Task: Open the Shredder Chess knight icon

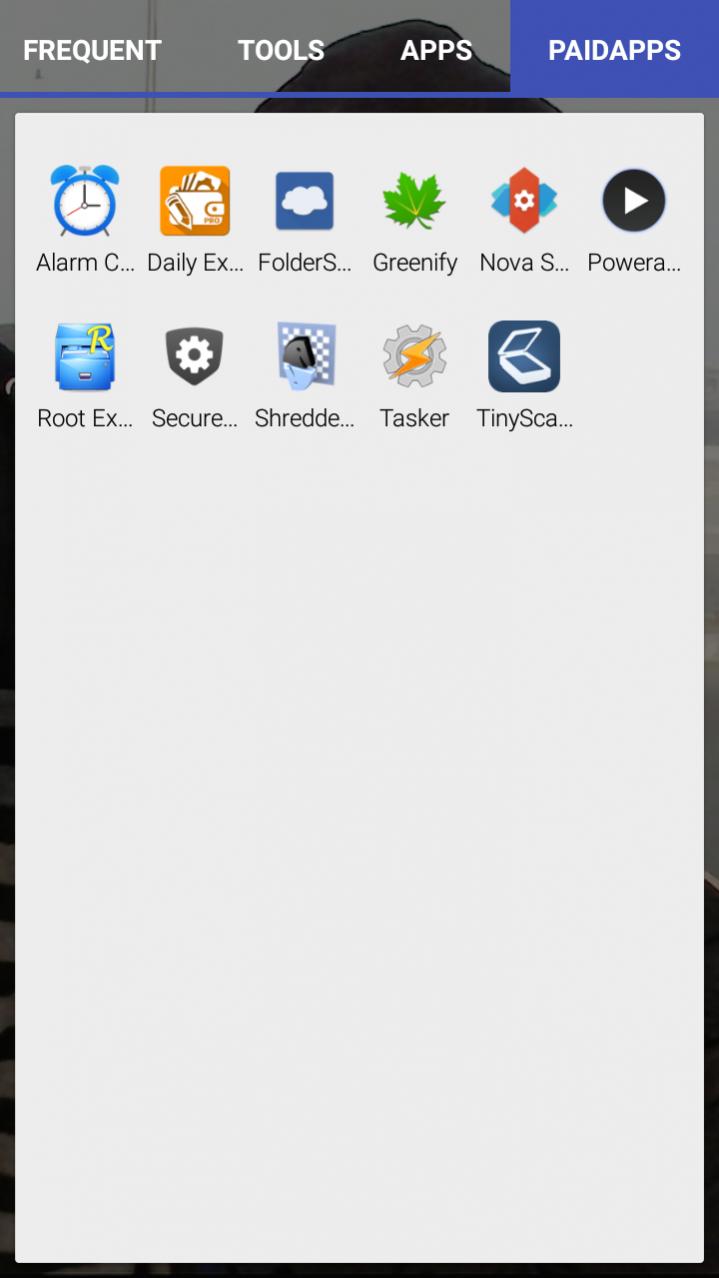Action: [x=305, y=356]
